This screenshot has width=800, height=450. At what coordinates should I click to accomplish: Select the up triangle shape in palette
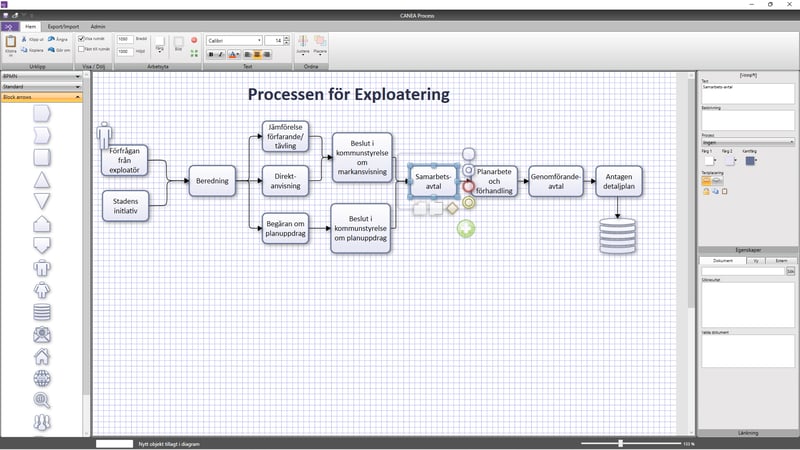point(42,180)
